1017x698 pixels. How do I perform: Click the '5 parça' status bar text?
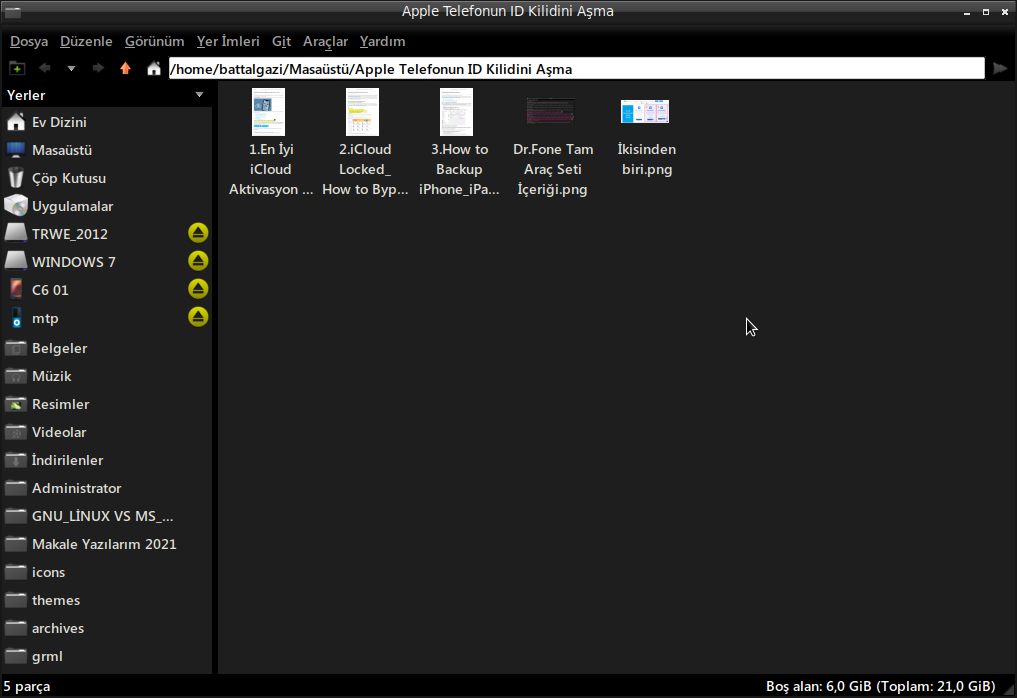(x=27, y=686)
